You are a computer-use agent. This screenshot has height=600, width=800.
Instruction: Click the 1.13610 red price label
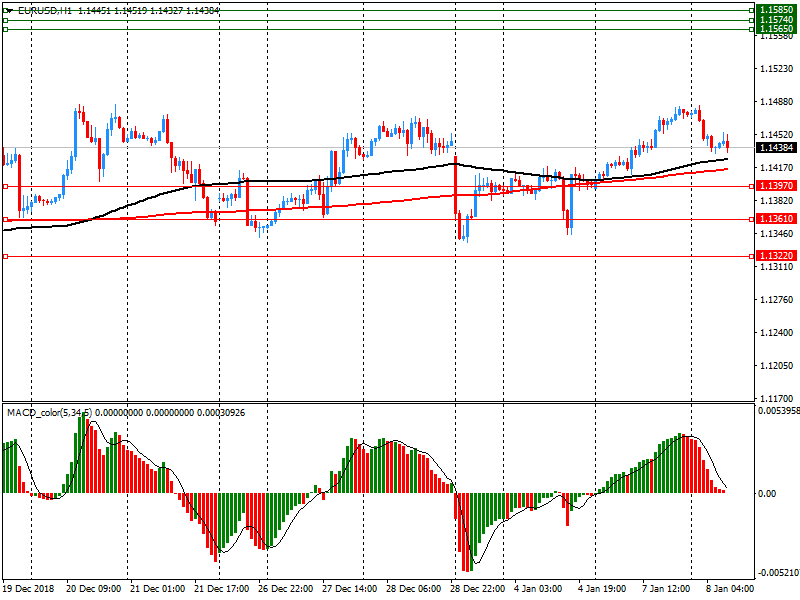pyautogui.click(x=775, y=219)
